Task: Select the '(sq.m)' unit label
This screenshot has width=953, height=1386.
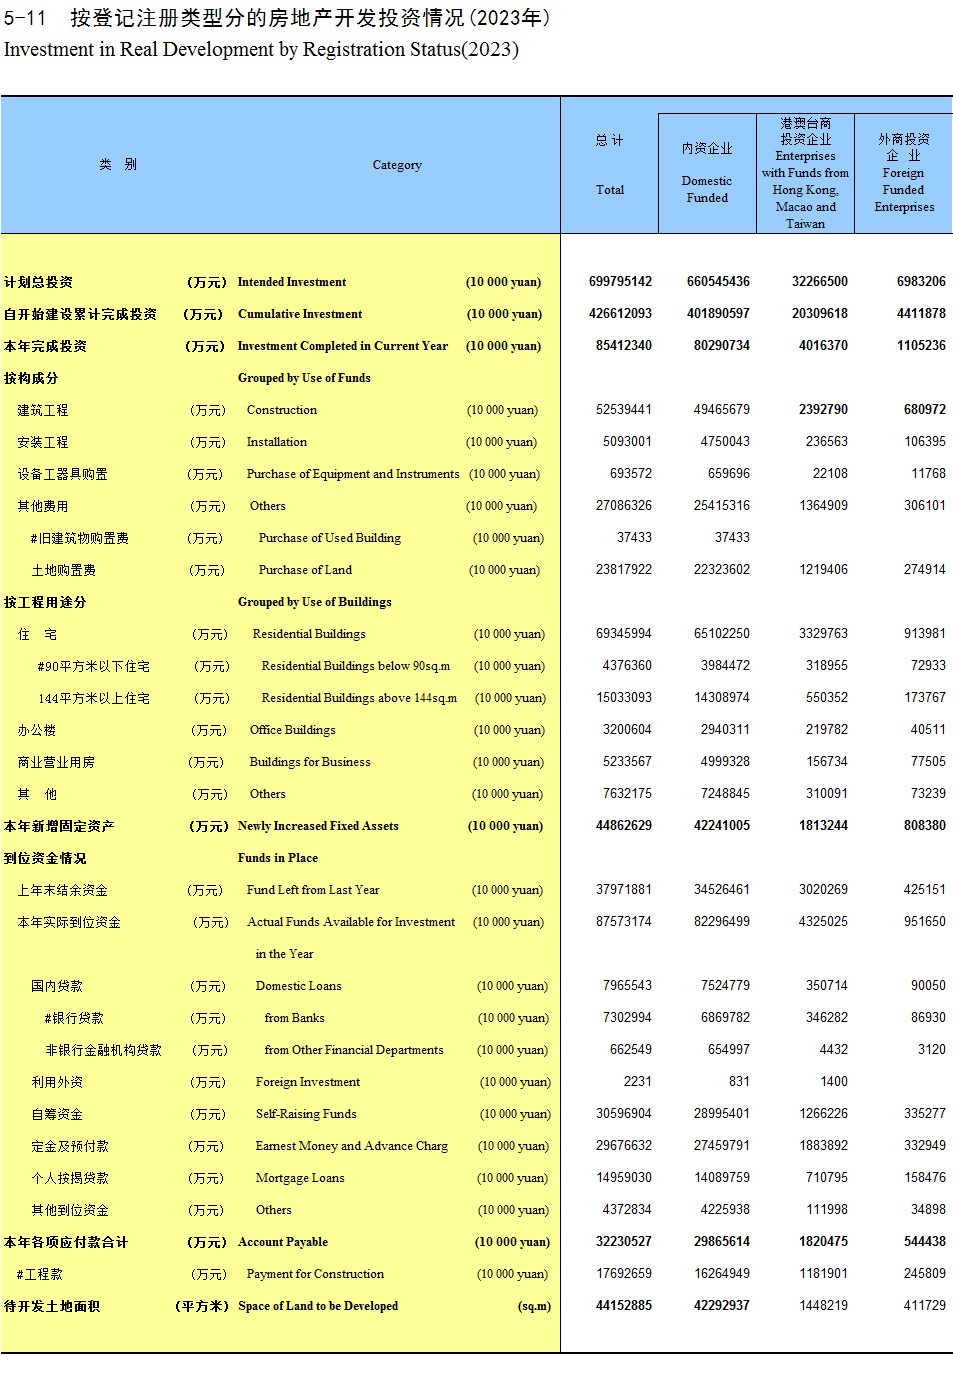Action: pyautogui.click(x=534, y=1306)
